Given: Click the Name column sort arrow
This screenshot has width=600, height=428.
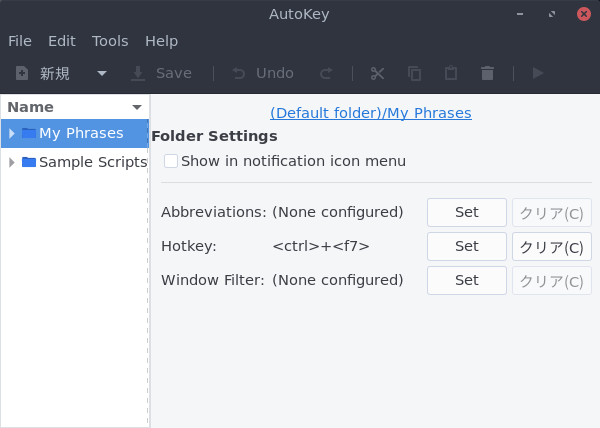Looking at the screenshot, I should pos(137,107).
